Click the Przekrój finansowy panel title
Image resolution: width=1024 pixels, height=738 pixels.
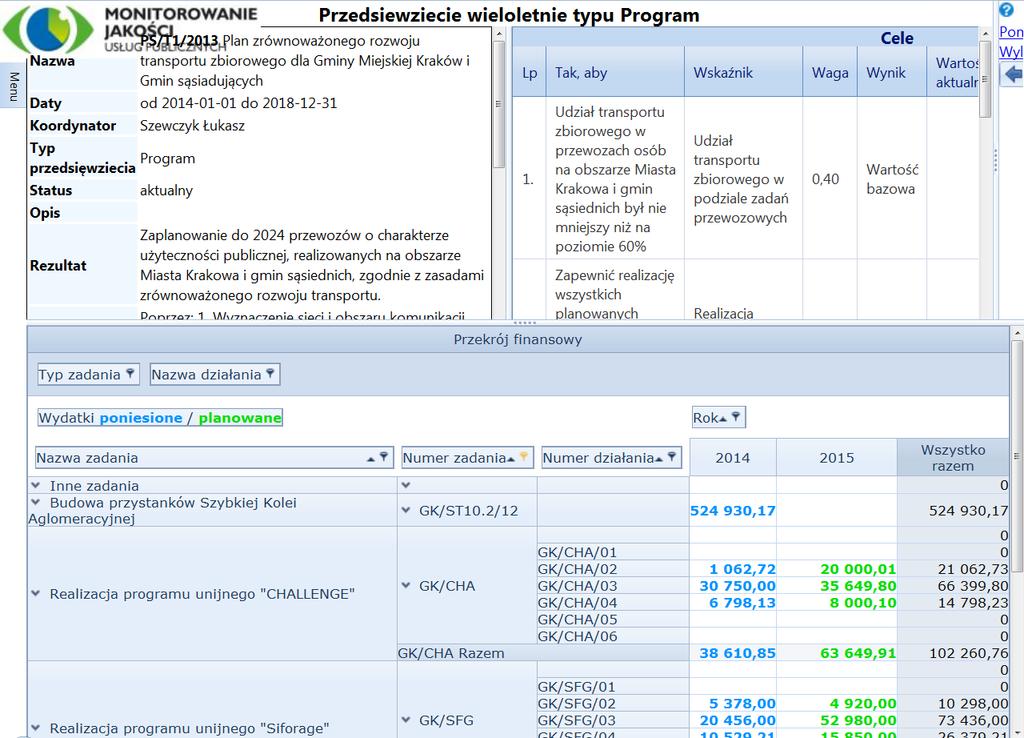[518, 340]
